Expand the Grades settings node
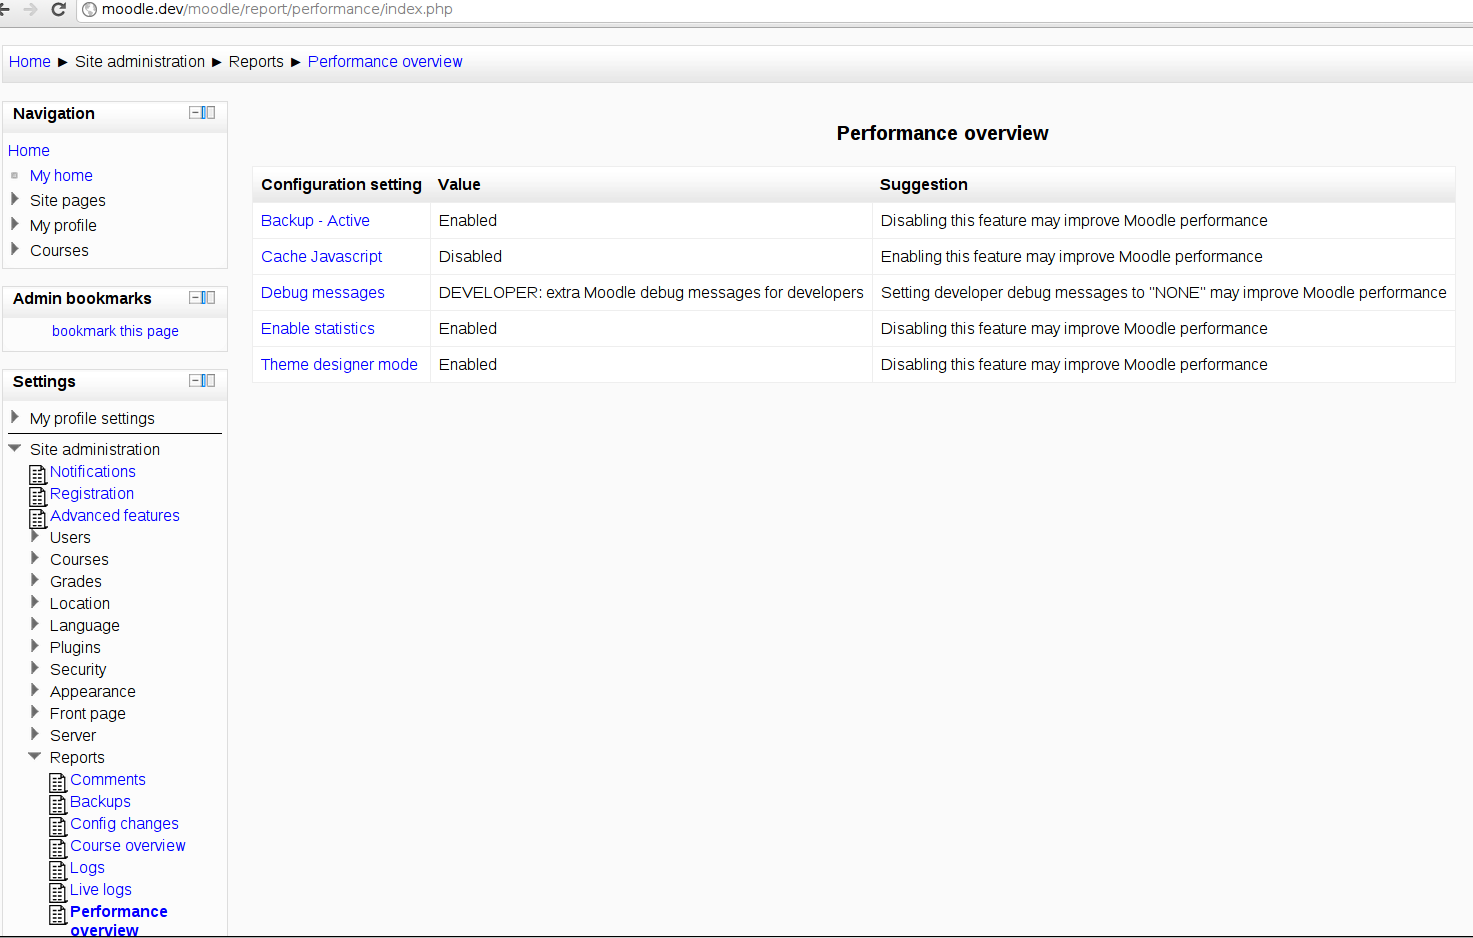Viewport: 1473px width, 938px height. 35,580
